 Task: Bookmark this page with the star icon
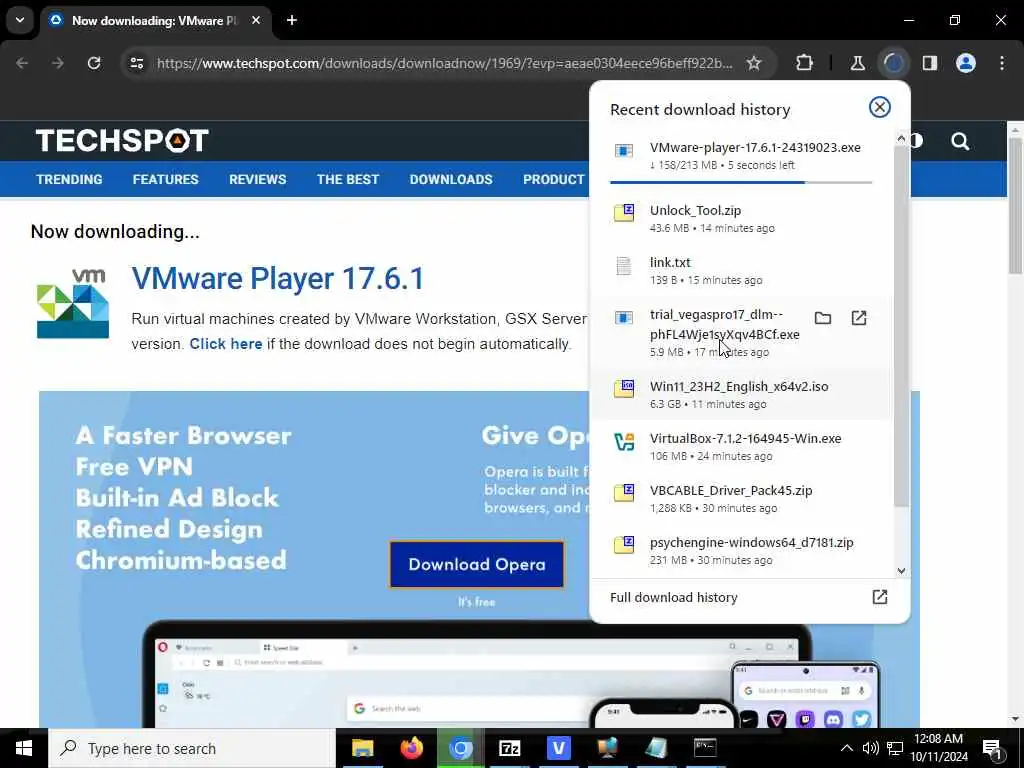pyautogui.click(x=754, y=63)
